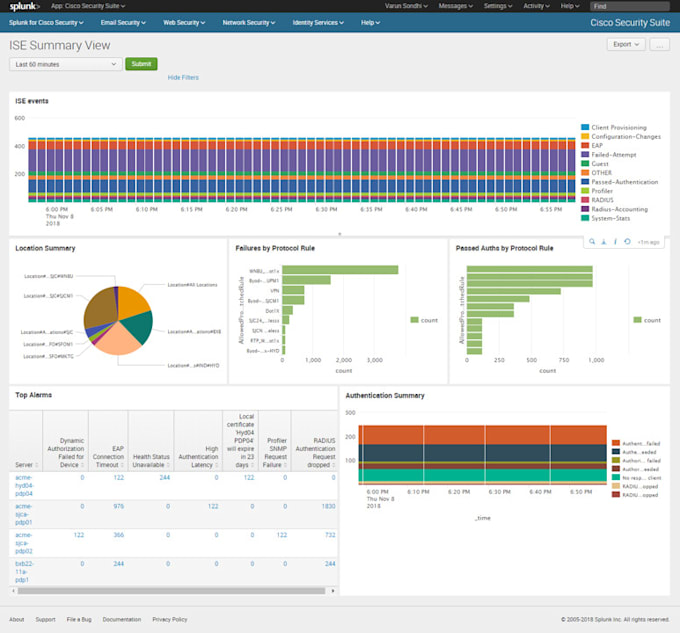680x633 pixels.
Task: Click in the Find search field
Action: [630, 6]
